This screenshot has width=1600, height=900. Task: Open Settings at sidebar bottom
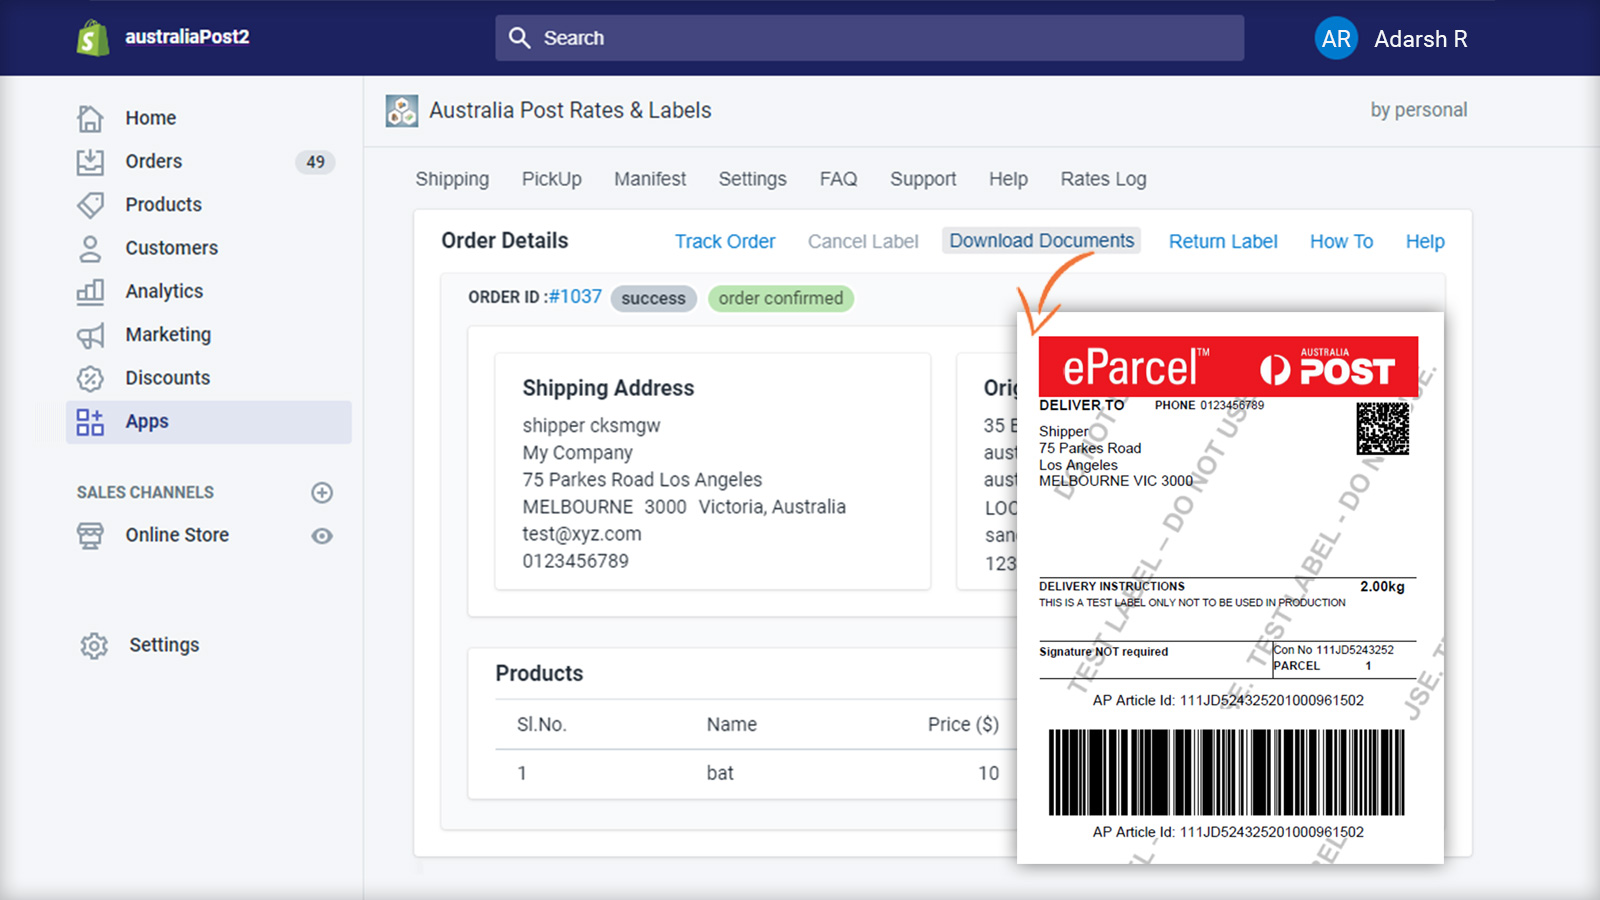tap(164, 646)
